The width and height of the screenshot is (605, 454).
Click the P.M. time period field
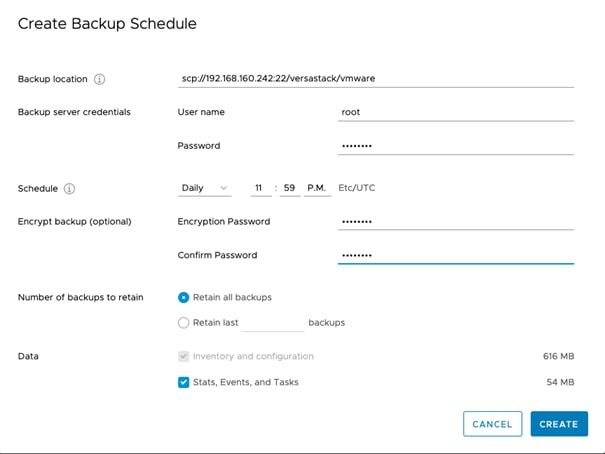[317, 188]
